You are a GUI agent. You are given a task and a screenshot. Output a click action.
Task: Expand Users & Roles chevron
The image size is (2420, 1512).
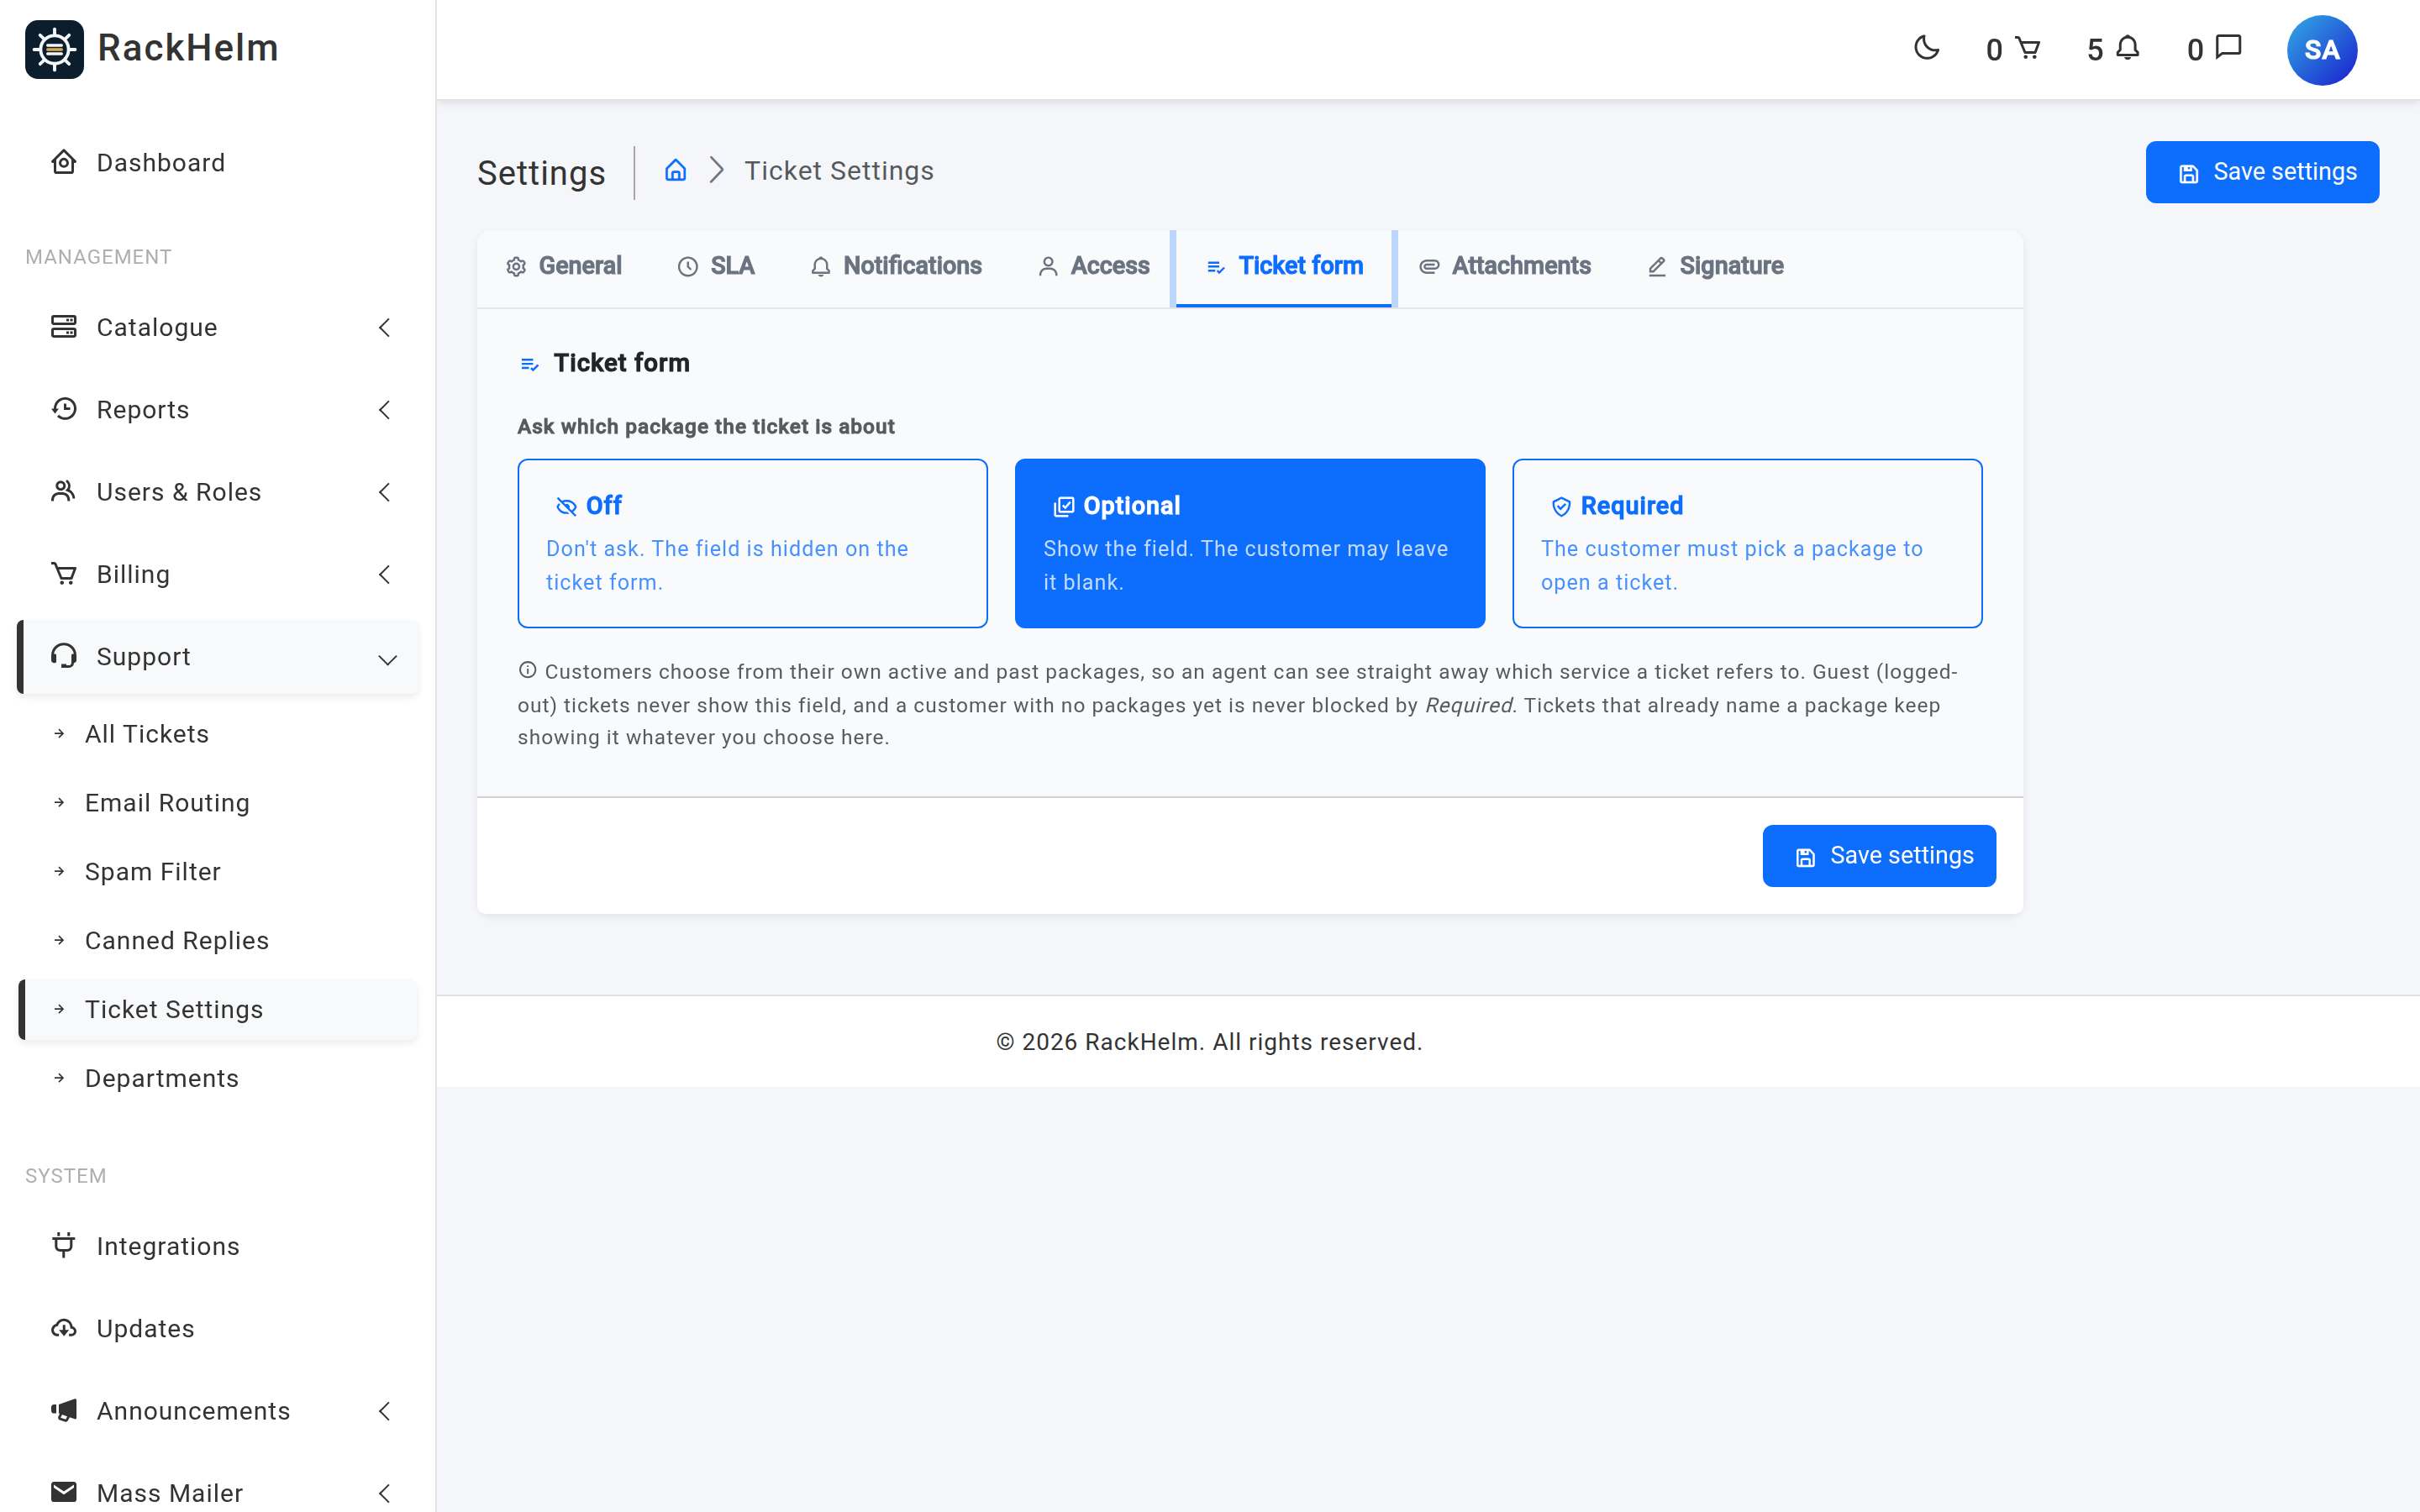point(385,491)
